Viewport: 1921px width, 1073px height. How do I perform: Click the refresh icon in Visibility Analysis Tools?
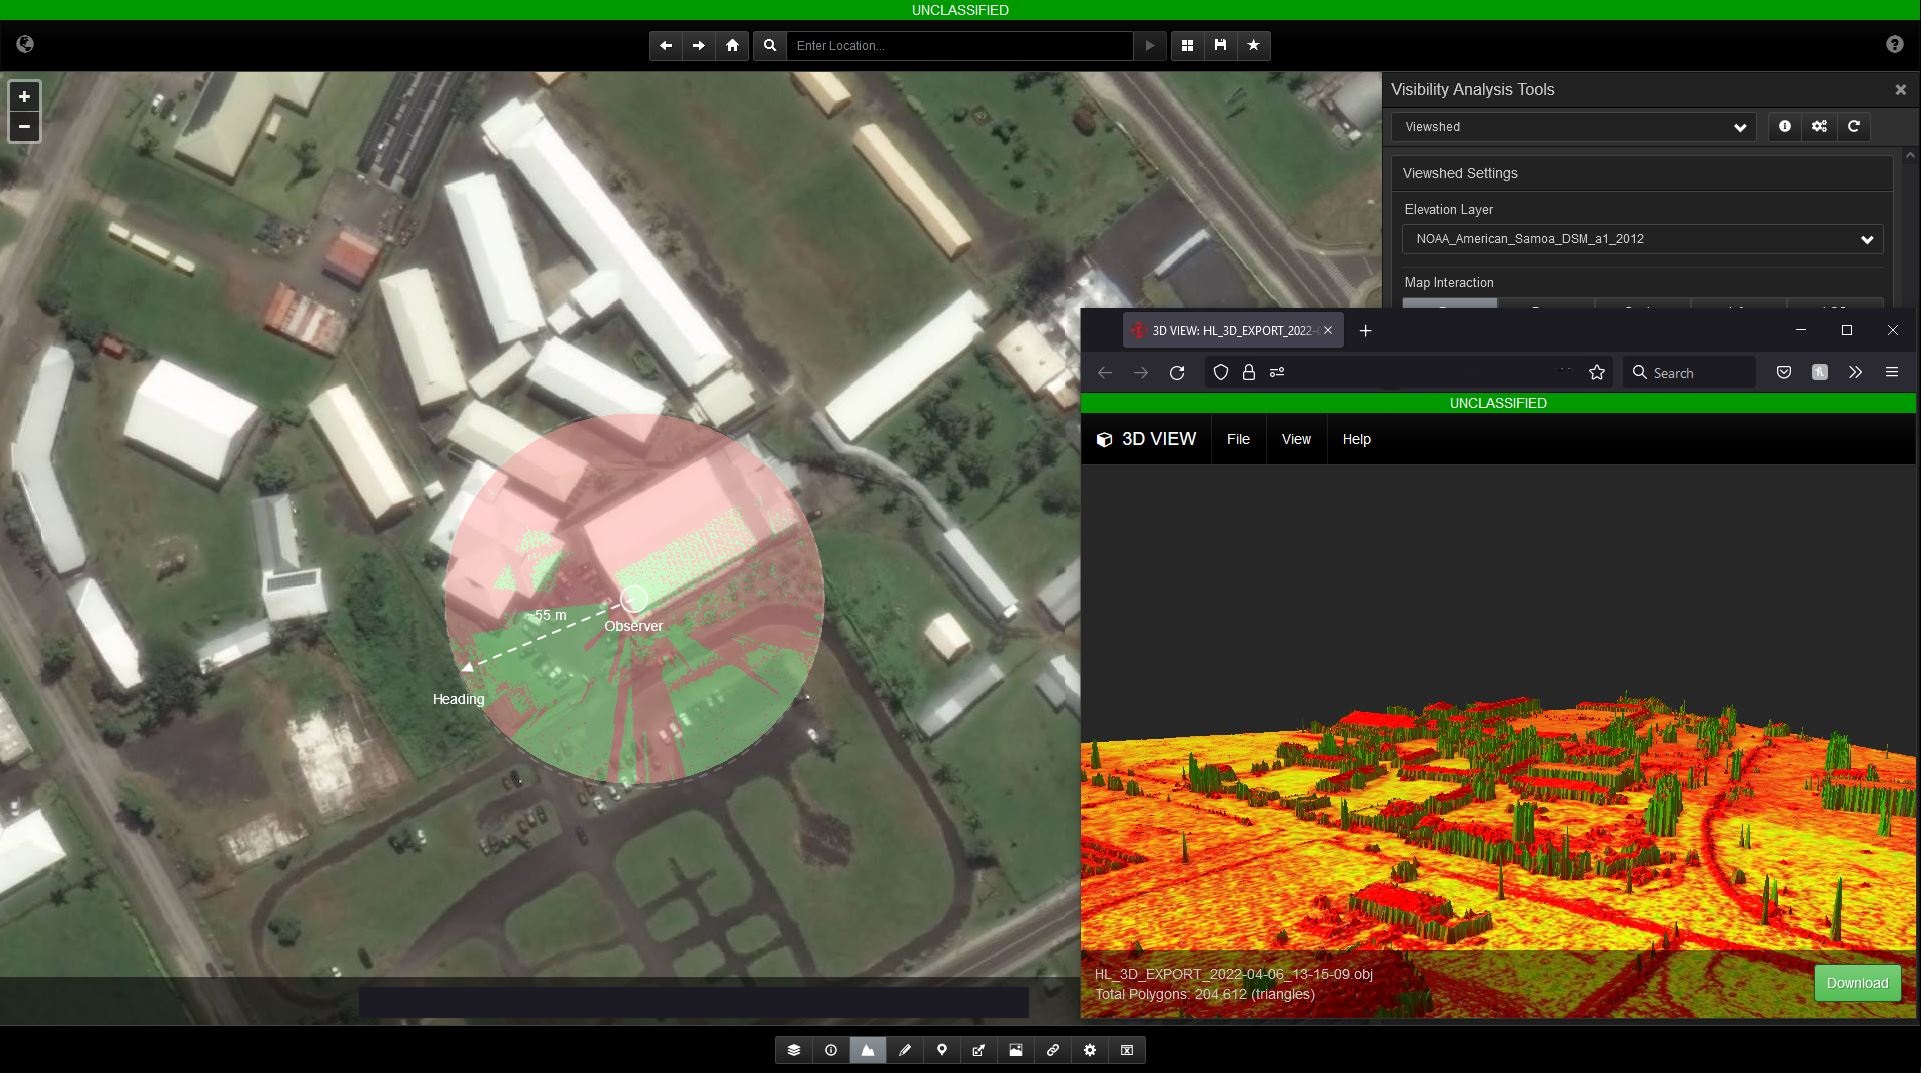1855,127
